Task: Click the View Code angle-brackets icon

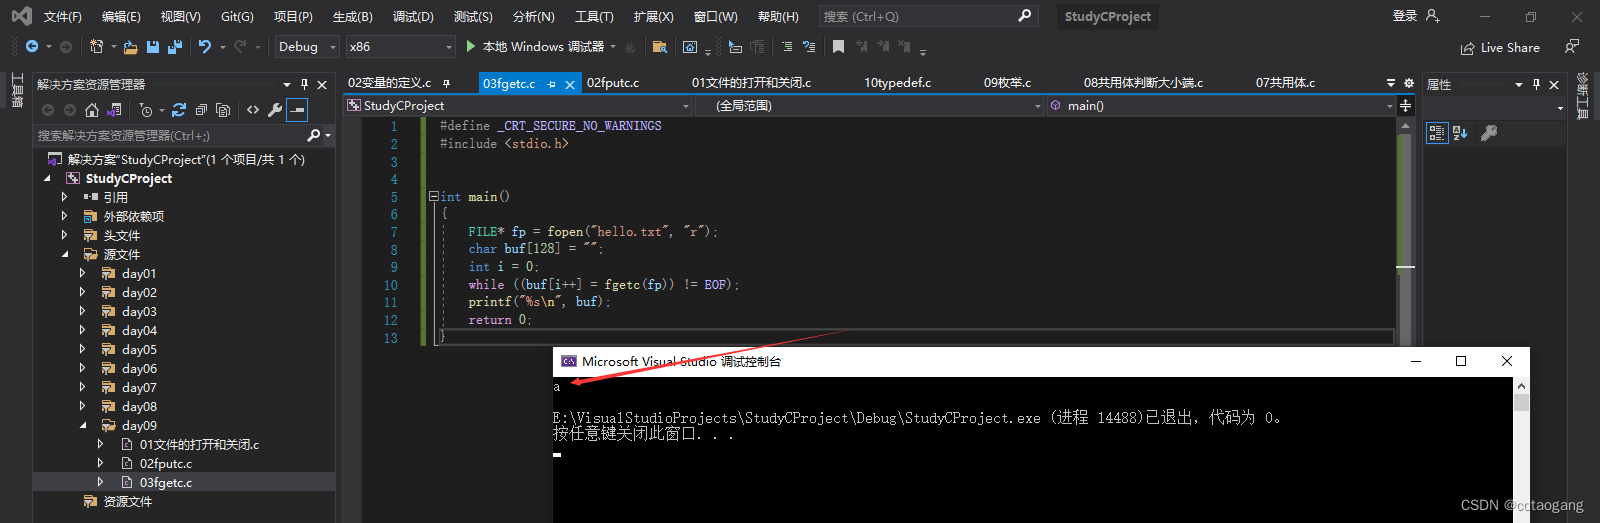Action: (x=253, y=110)
